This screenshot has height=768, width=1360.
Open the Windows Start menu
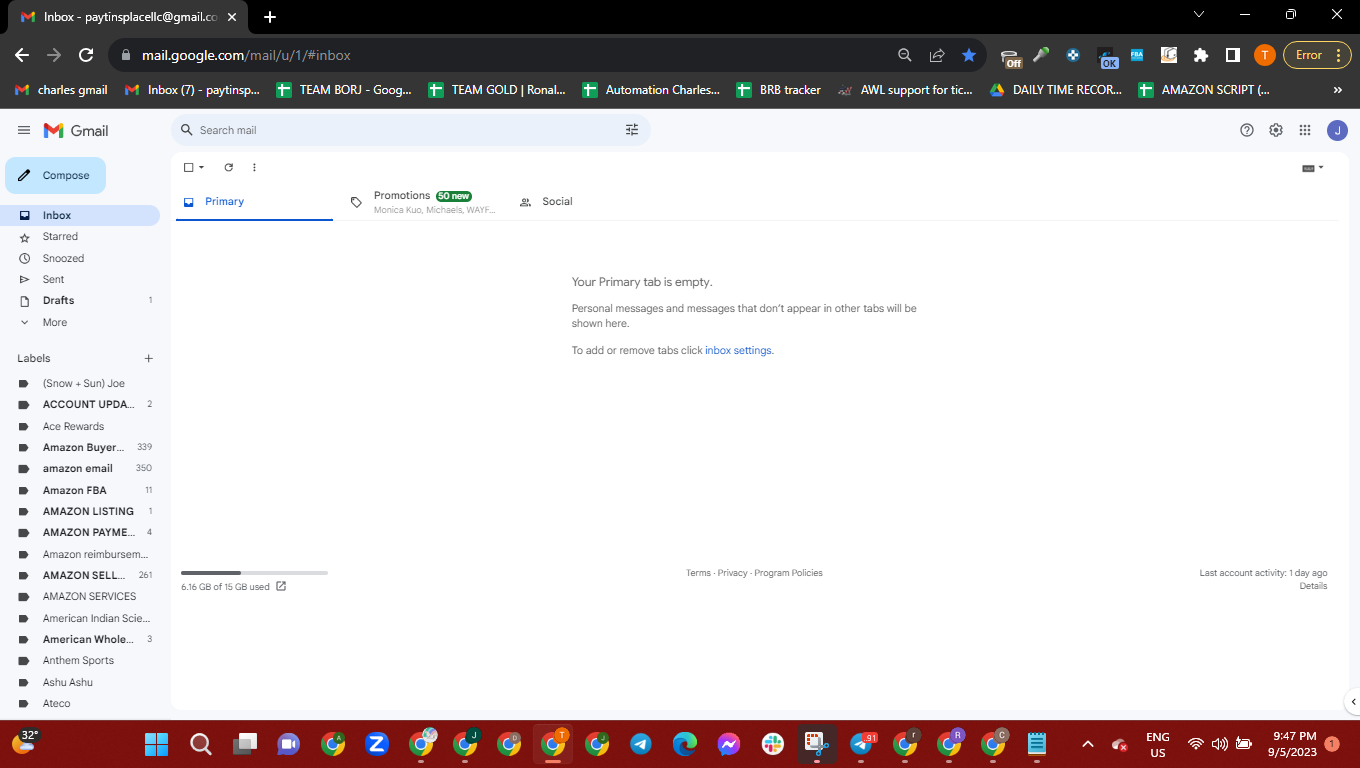coord(156,744)
